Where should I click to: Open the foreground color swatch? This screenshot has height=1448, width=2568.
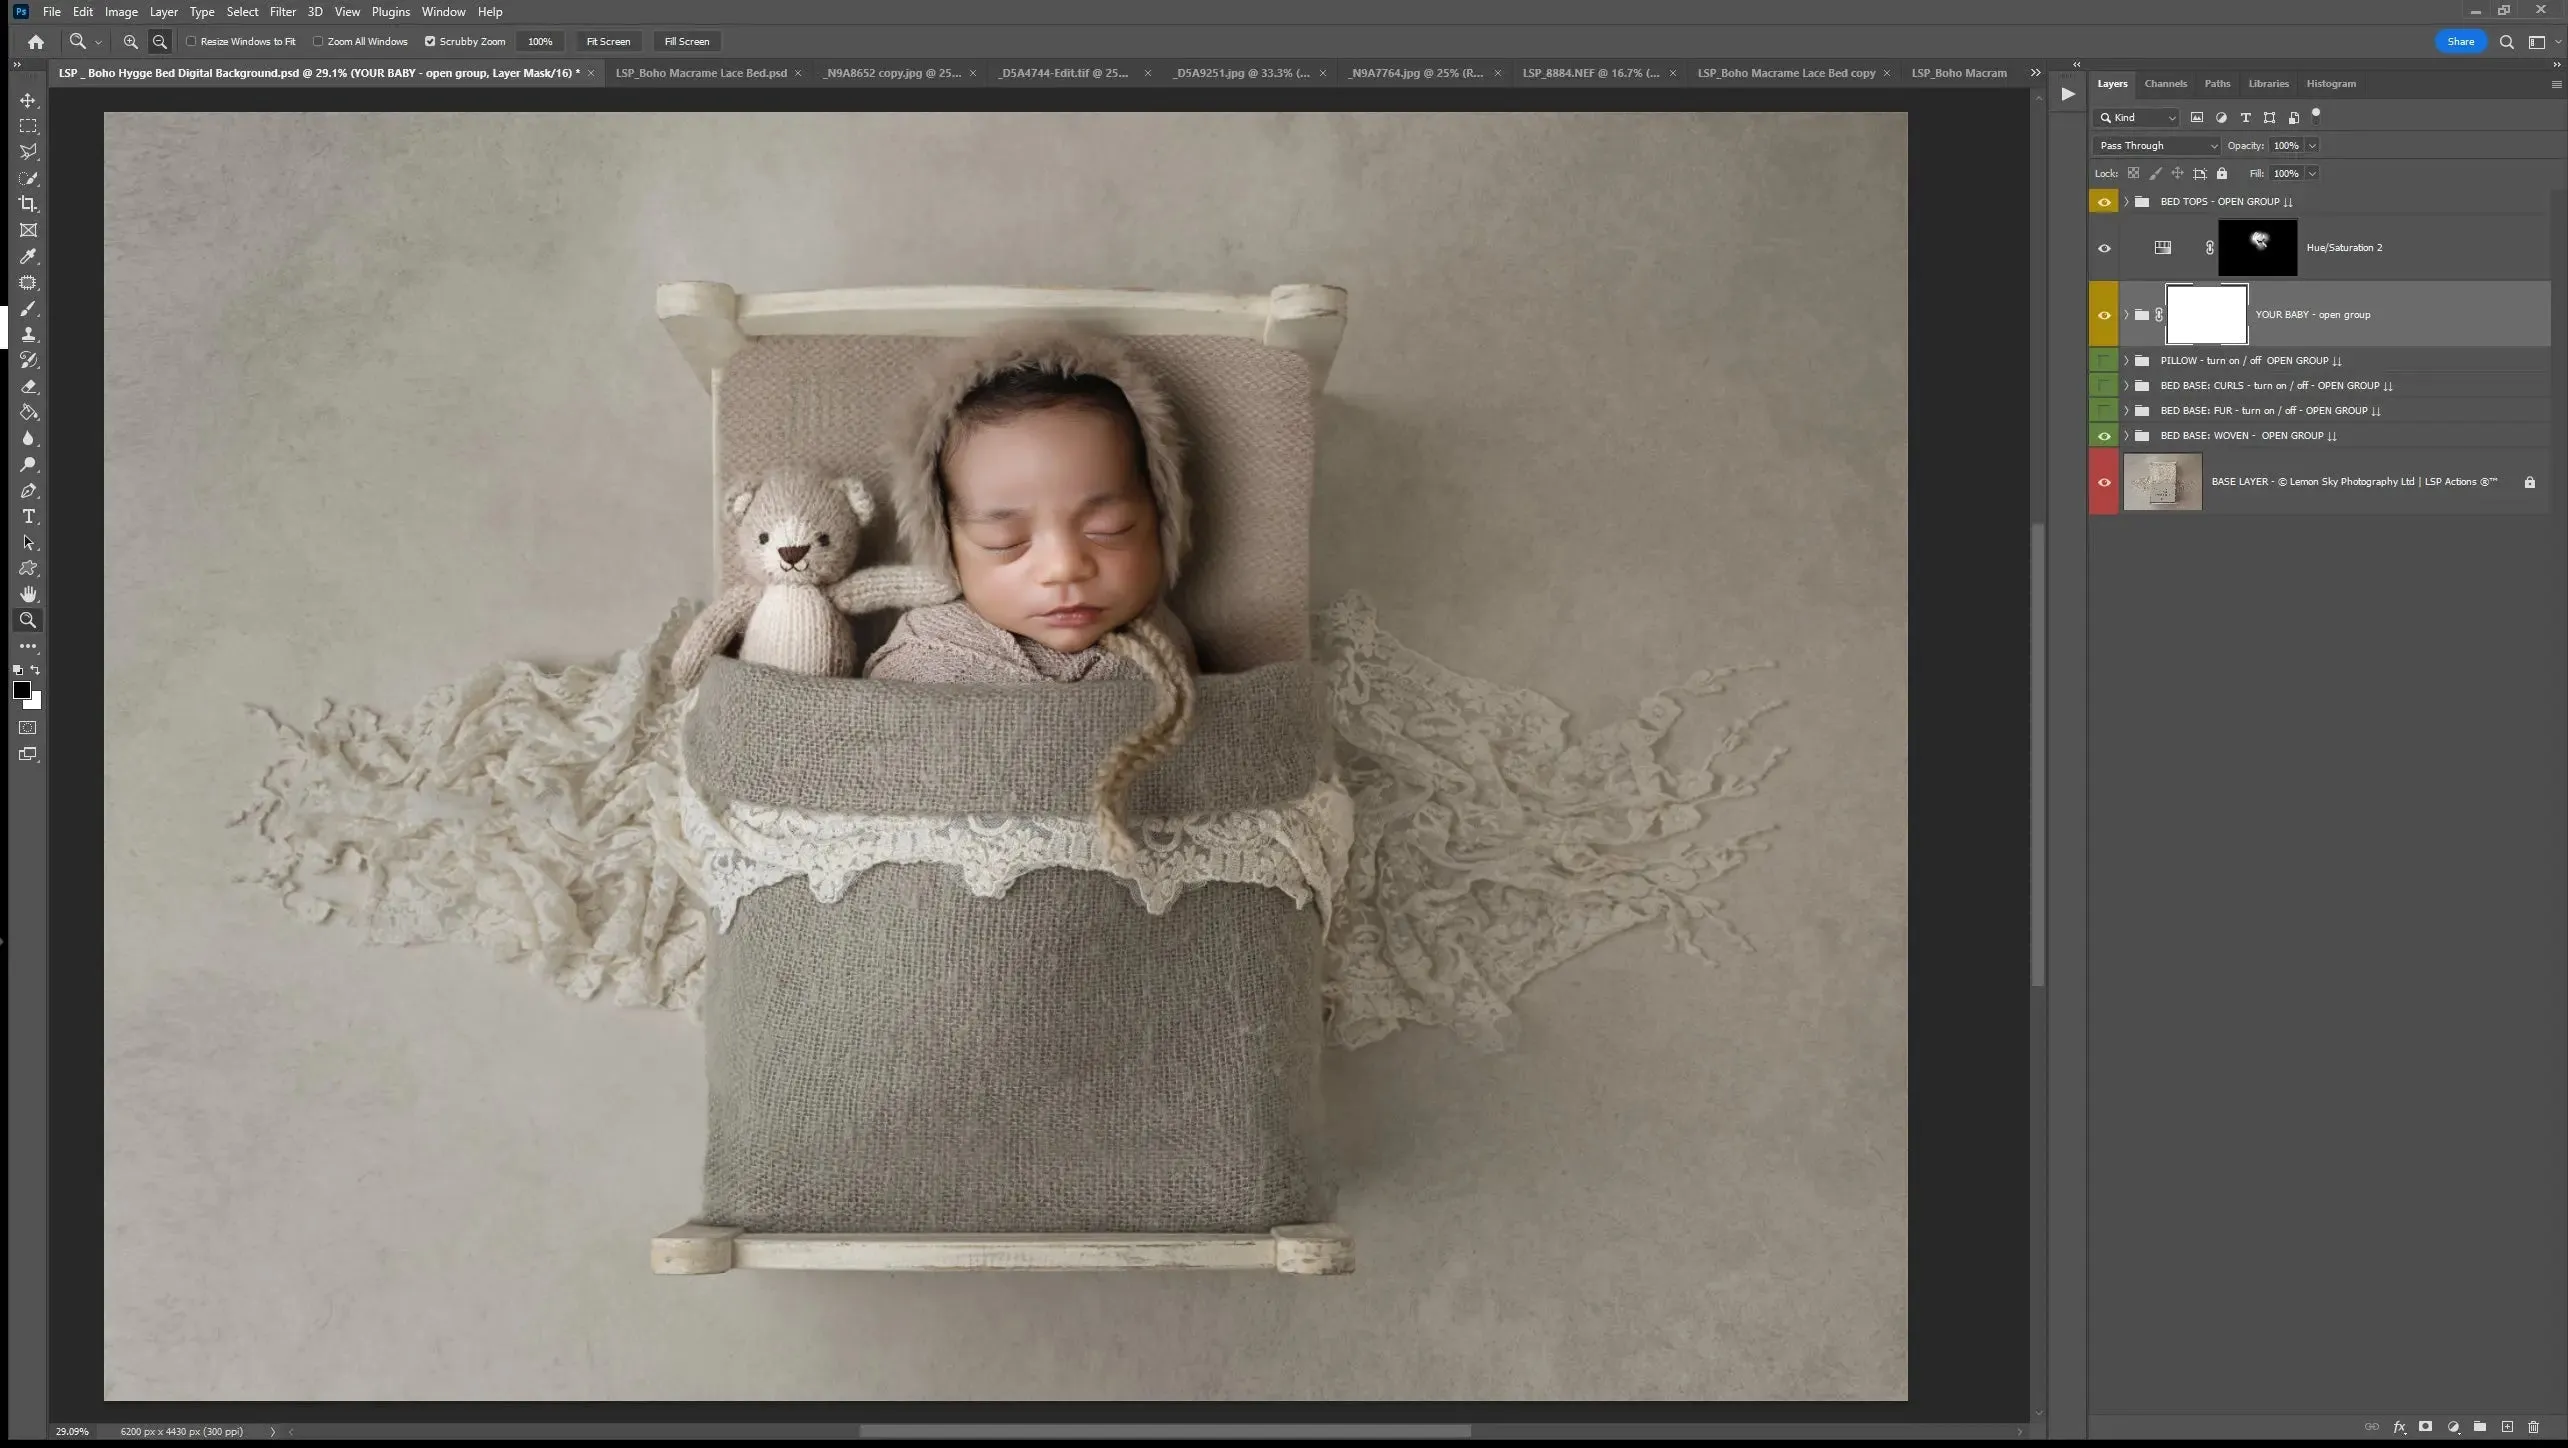click(x=21, y=690)
